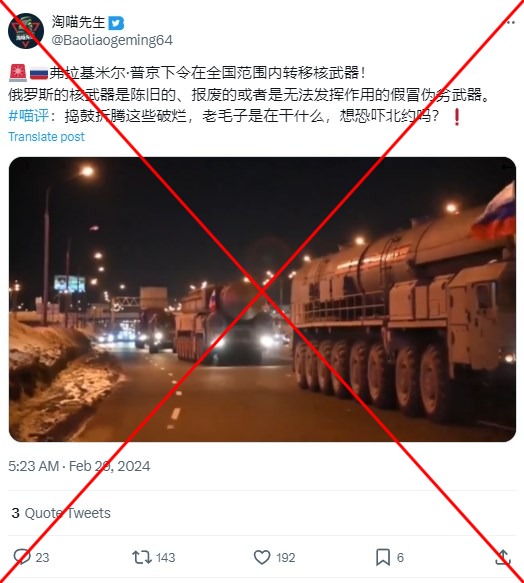This screenshot has height=583, width=524.
Task: View the 3 Quote Tweets
Action: 61,513
